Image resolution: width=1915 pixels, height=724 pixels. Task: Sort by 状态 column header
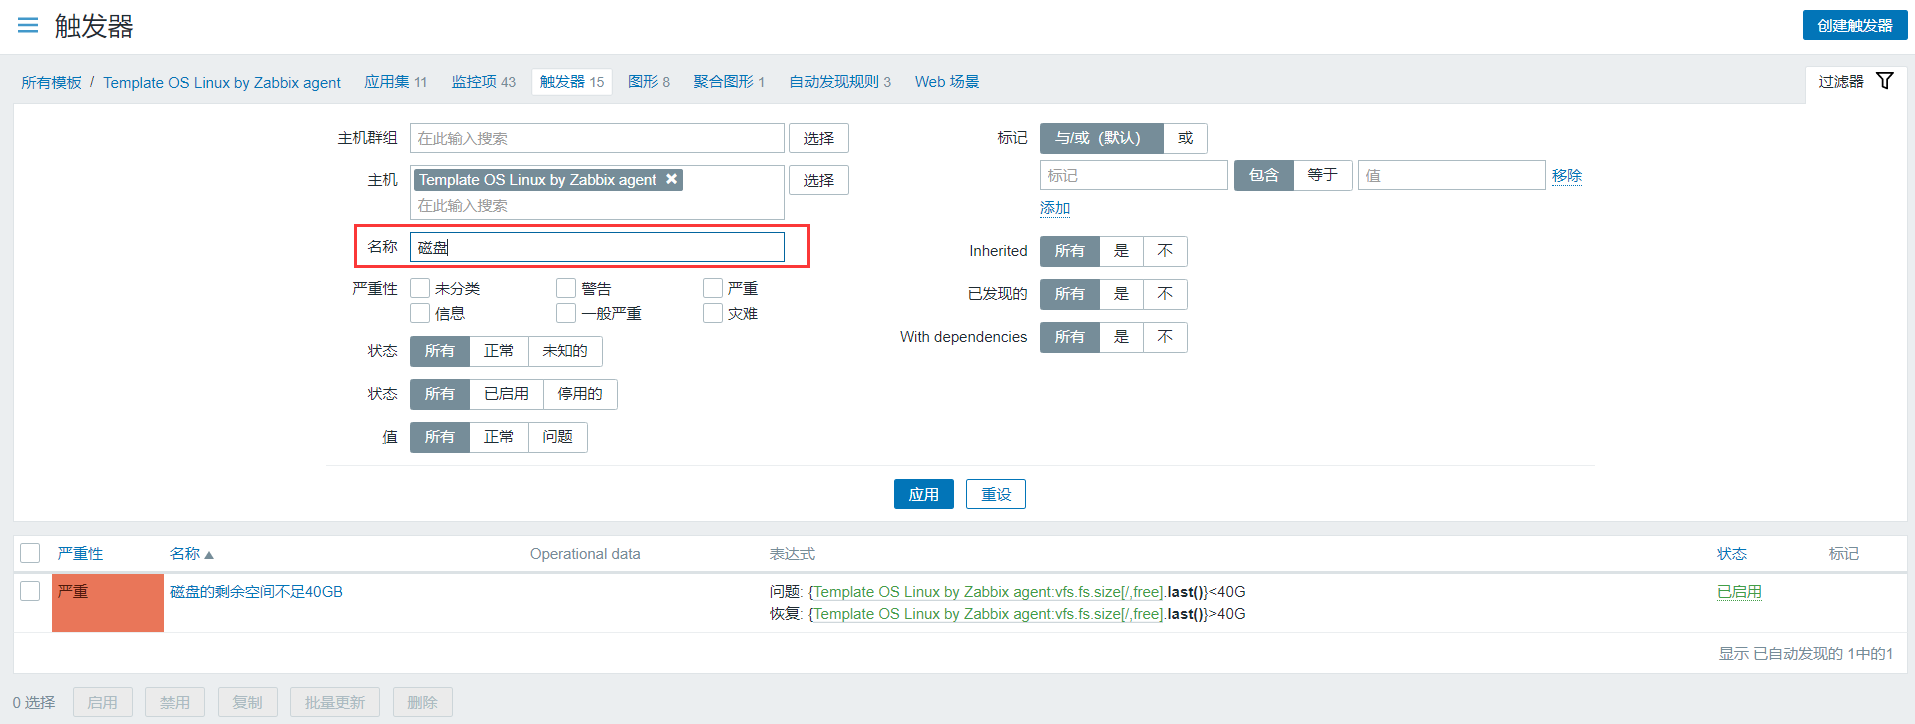(x=1732, y=554)
